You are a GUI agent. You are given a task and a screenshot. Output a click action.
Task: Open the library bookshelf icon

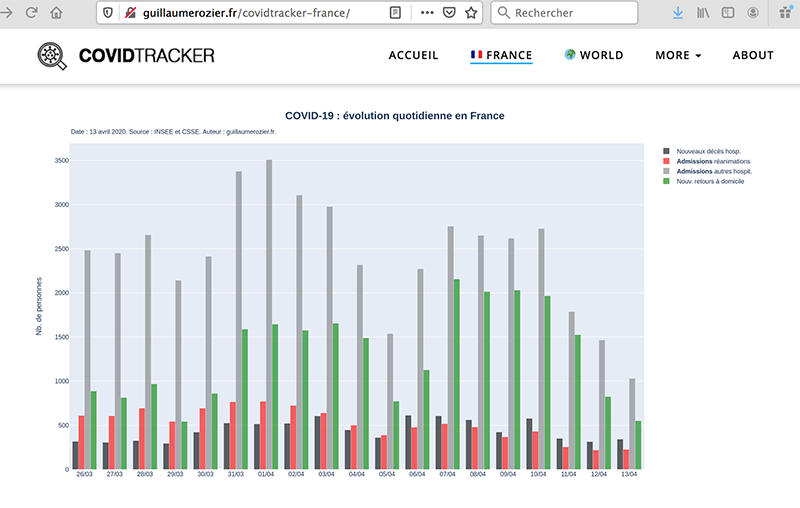pyautogui.click(x=703, y=13)
